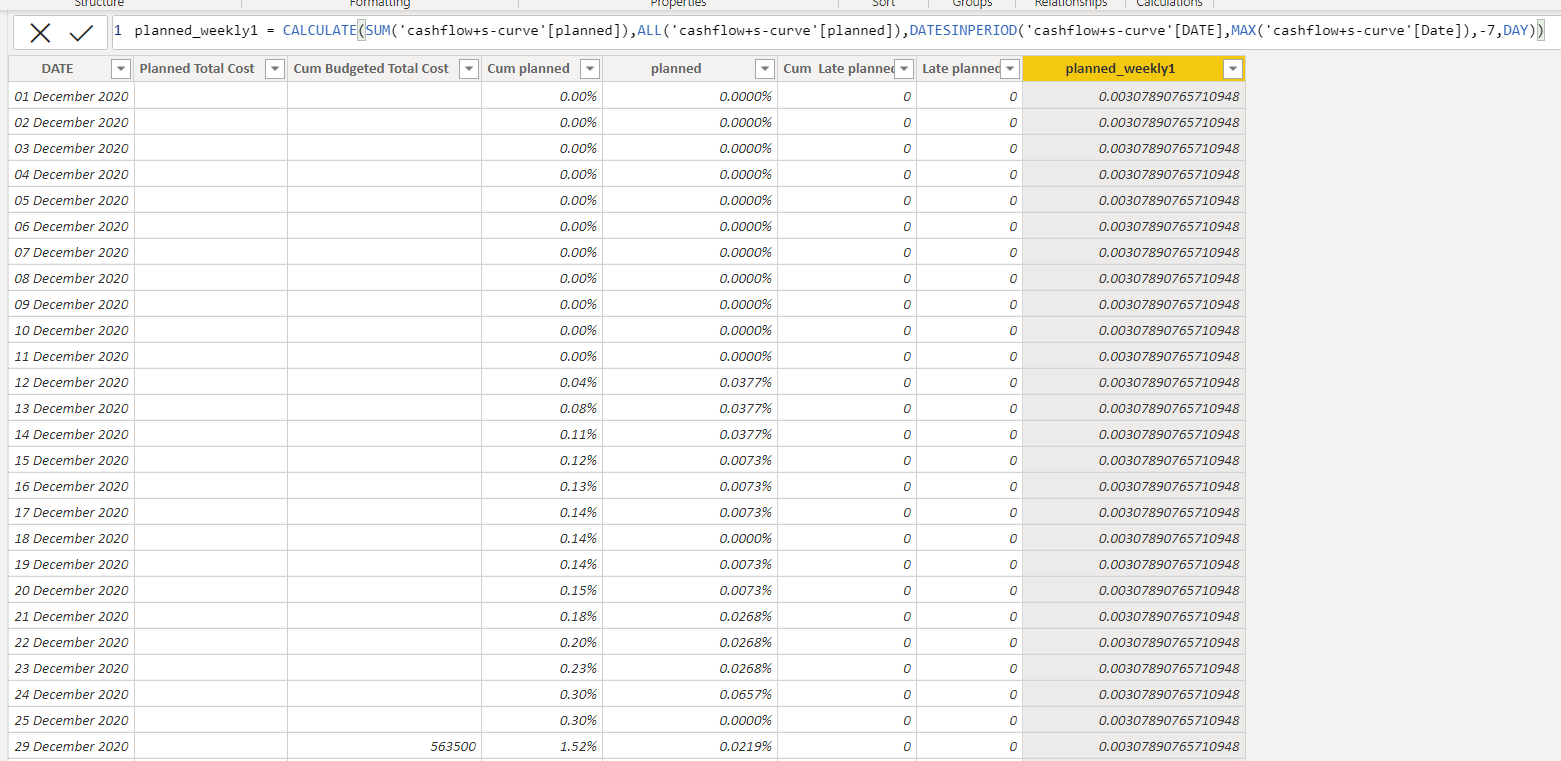The height and width of the screenshot is (761, 1561).
Task: Click the 0.04% cumulative planned cell
Action: pyautogui.click(x=542, y=382)
